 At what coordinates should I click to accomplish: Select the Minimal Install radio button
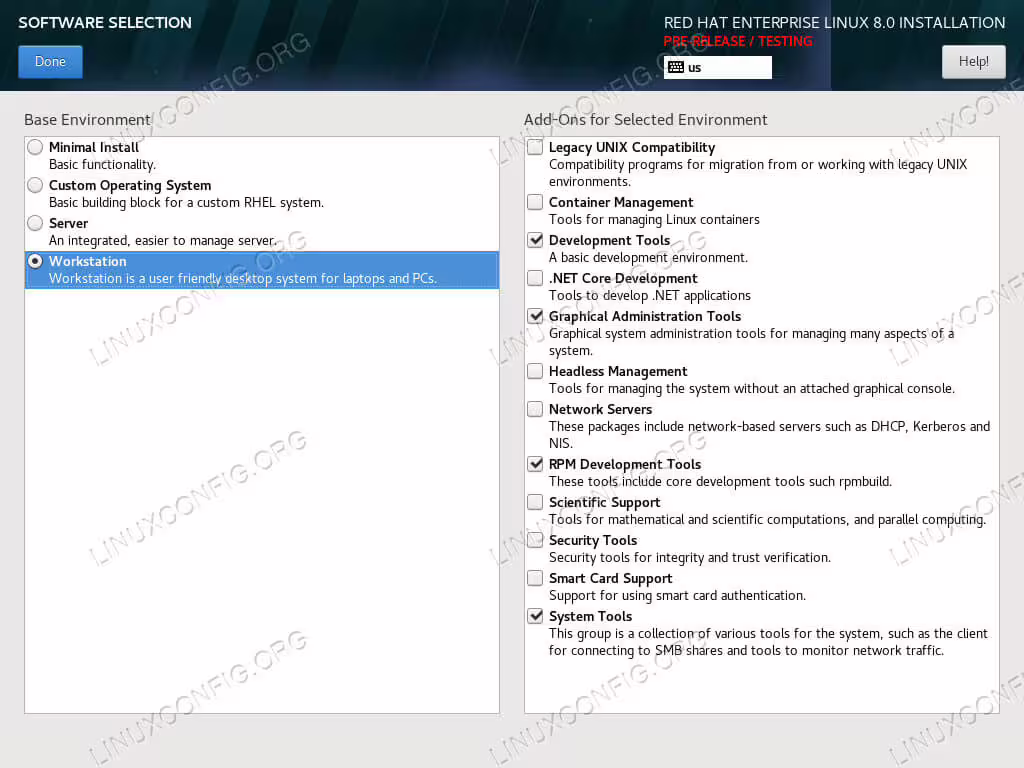(35, 148)
